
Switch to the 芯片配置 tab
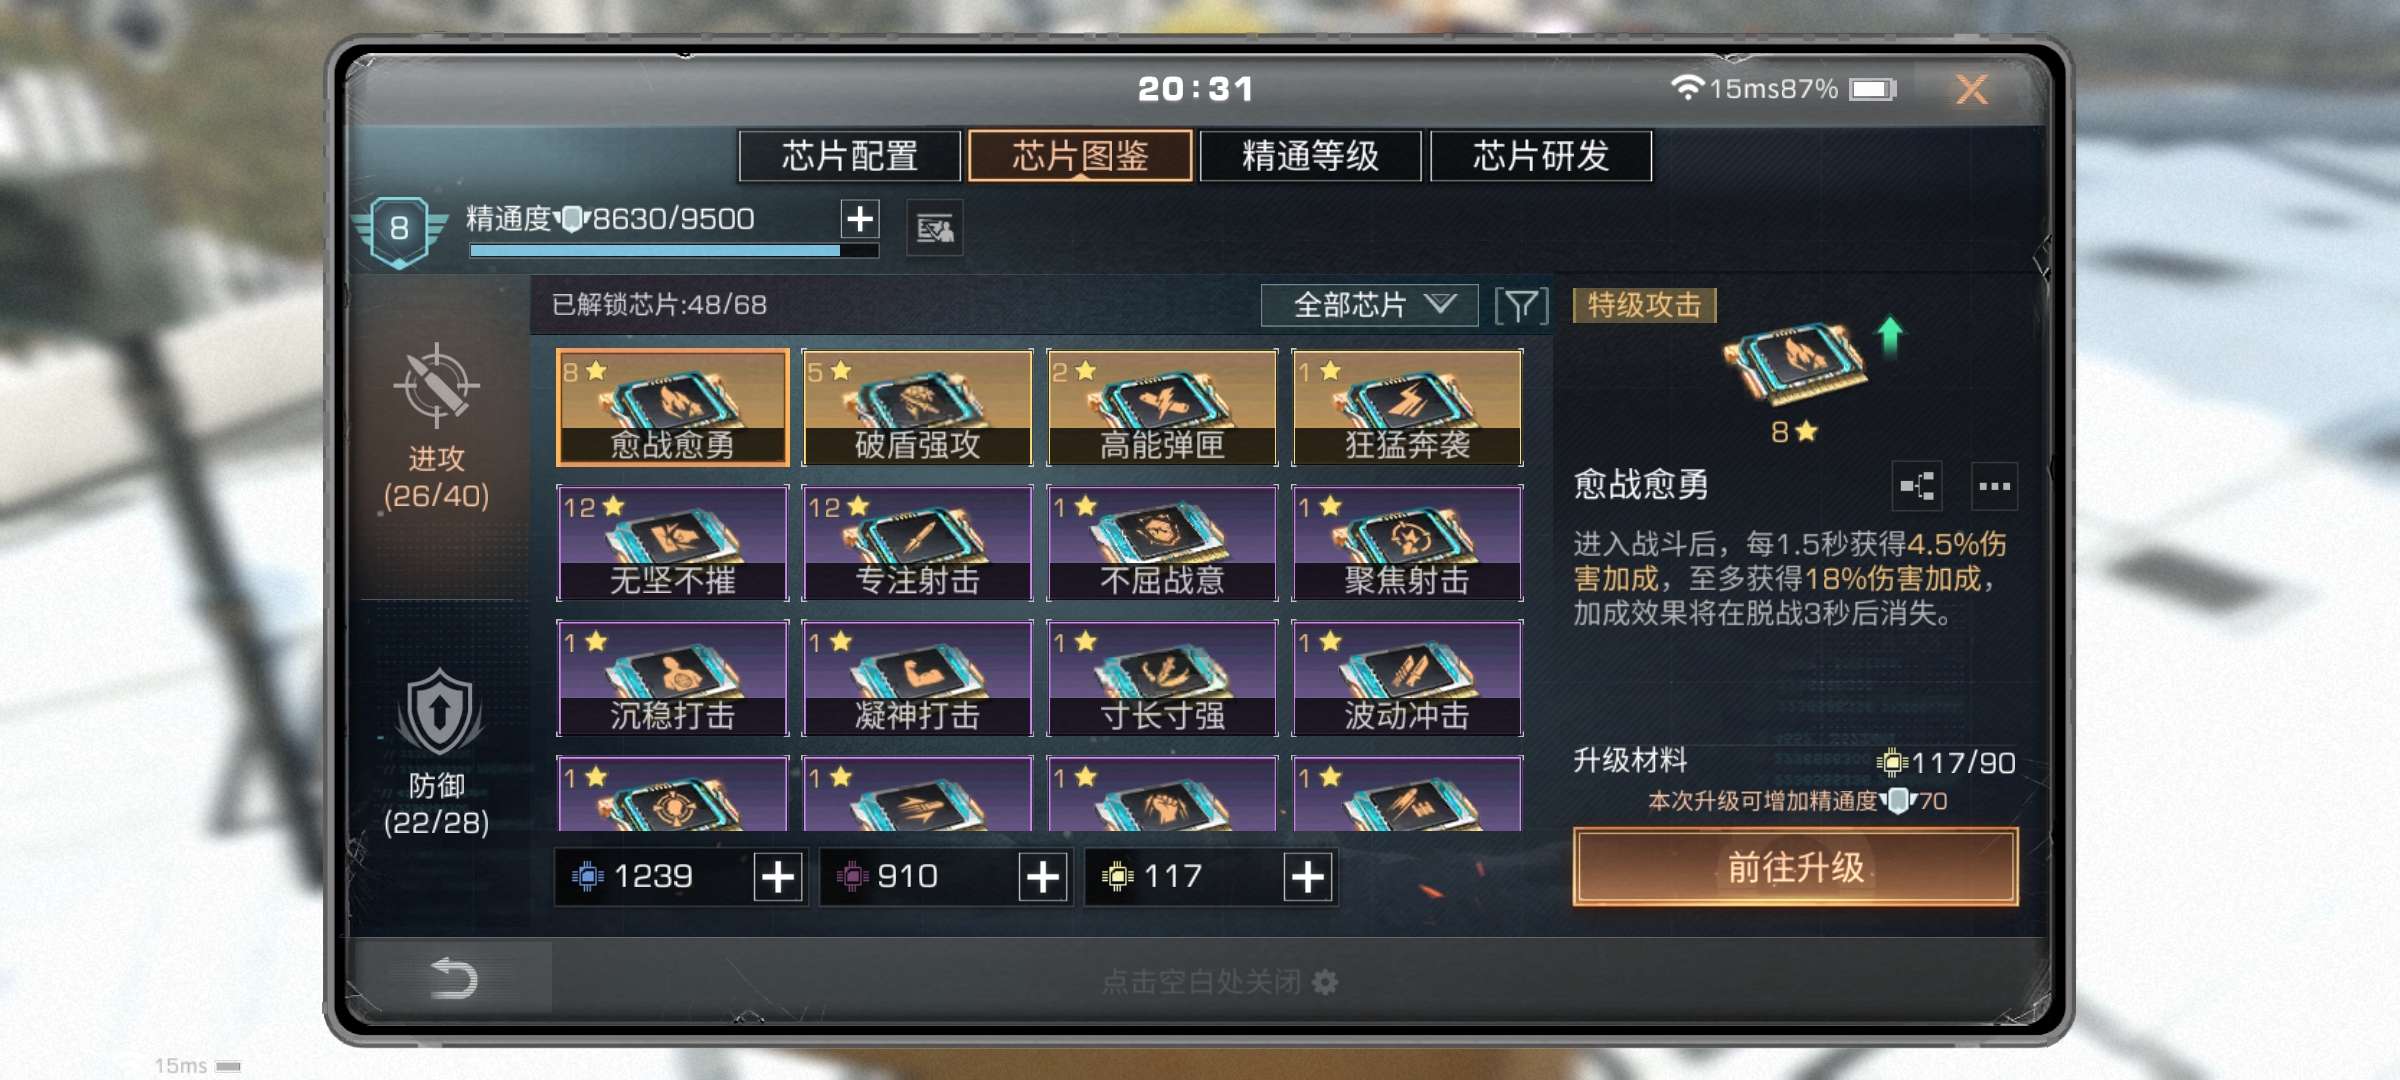point(850,156)
